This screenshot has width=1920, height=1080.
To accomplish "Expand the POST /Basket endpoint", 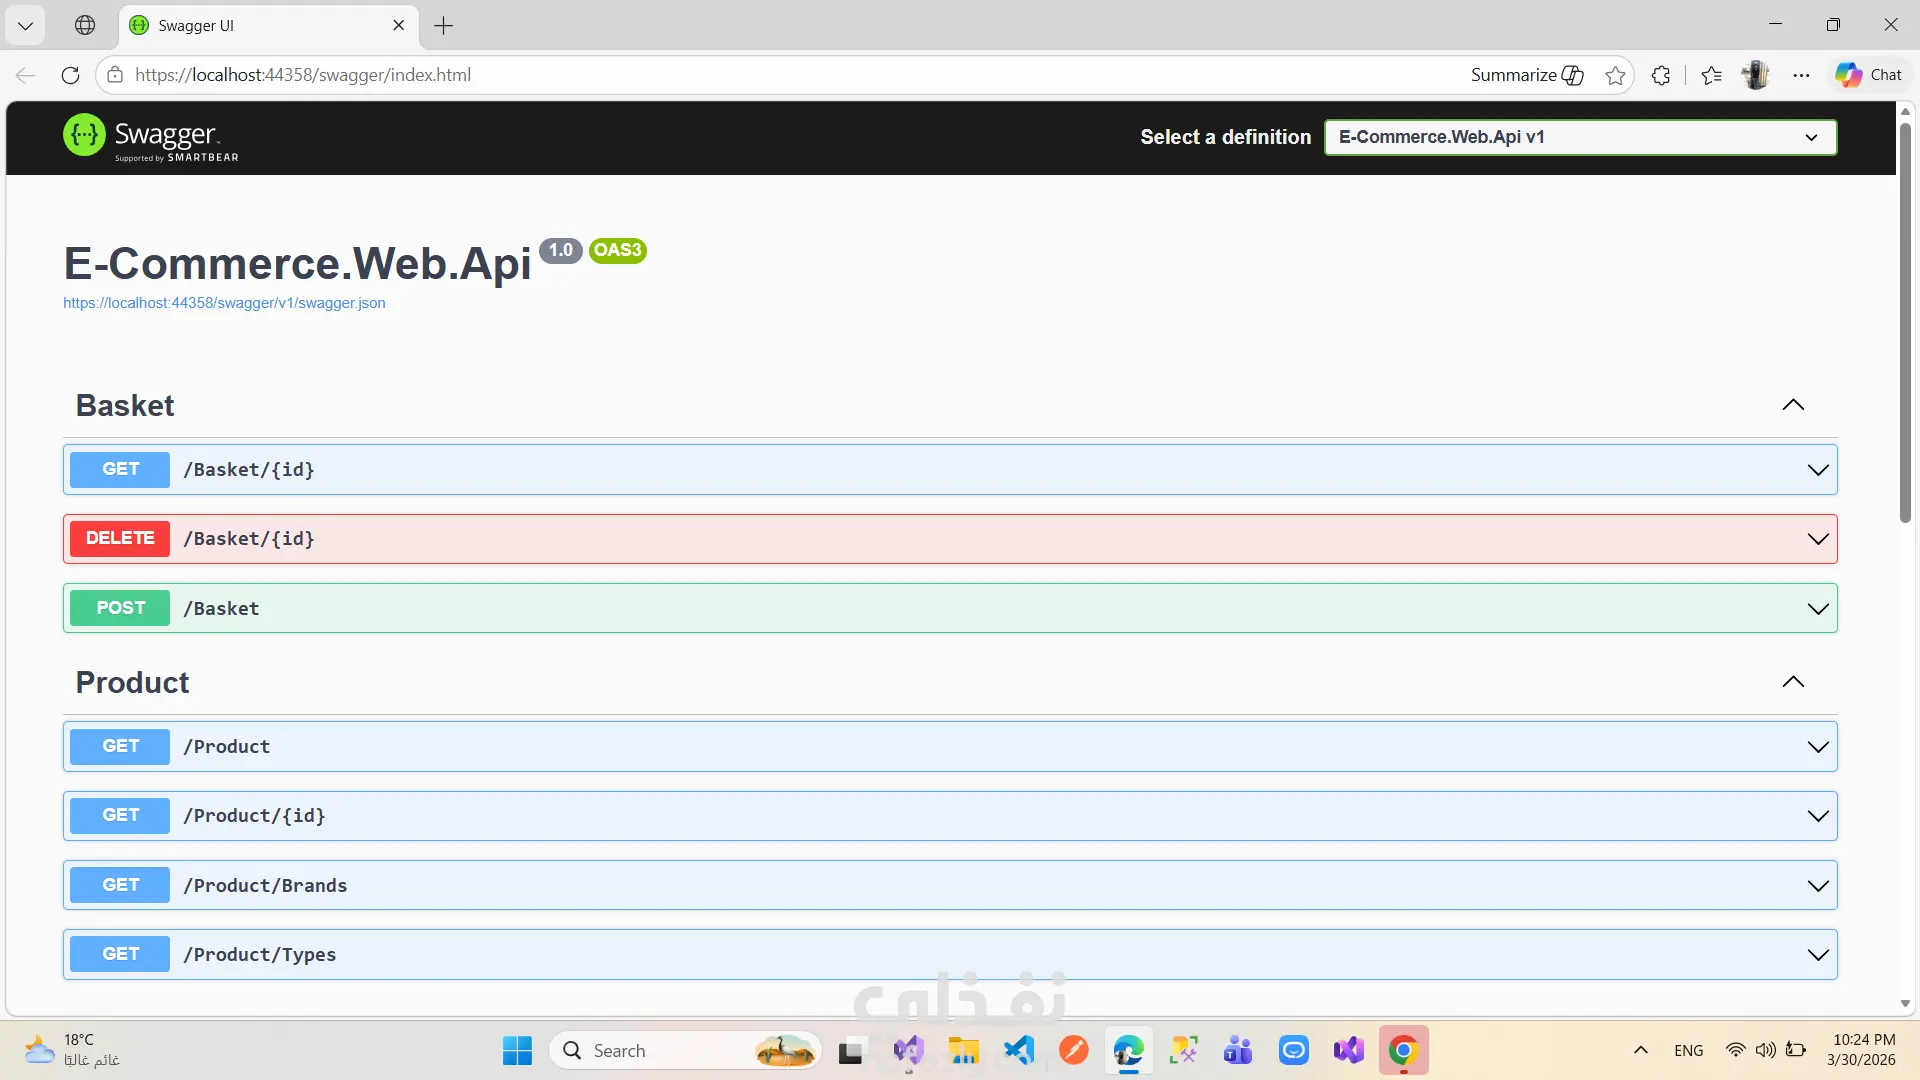I will point(1817,608).
